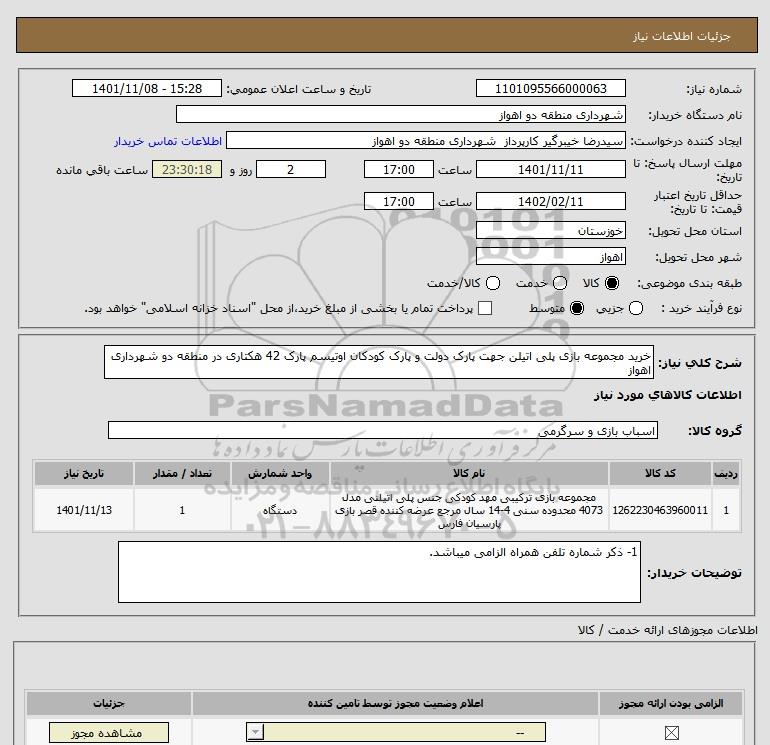Toggle the اسناد خزانه اسلامی payment checkbox
The width and height of the screenshot is (770, 745).
pyautogui.click(x=485, y=308)
